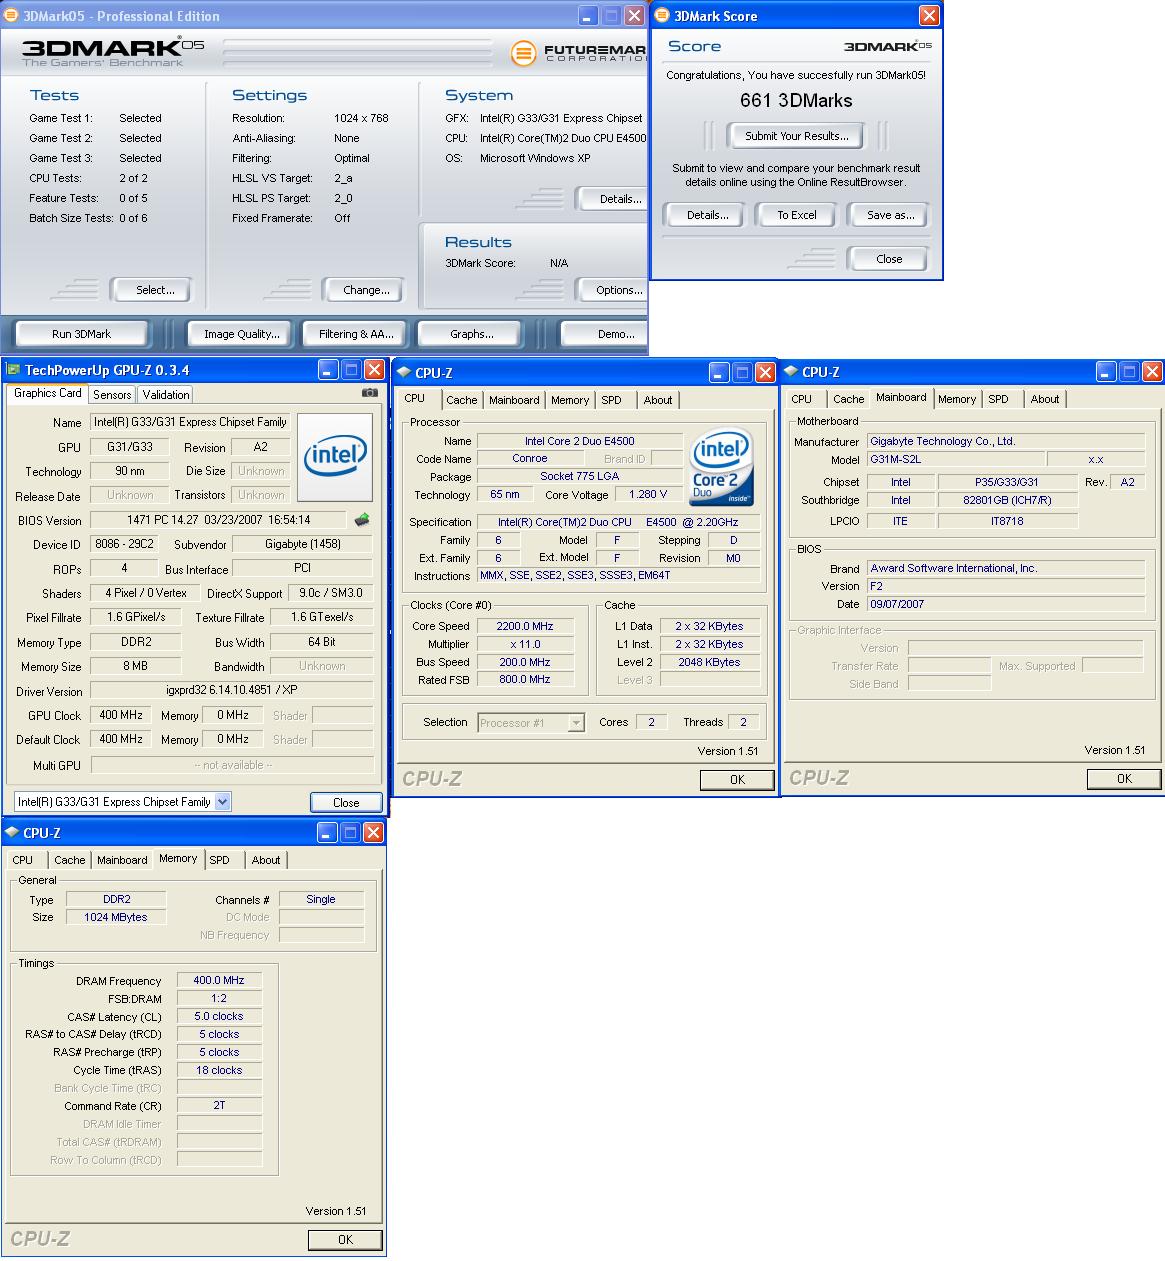The height and width of the screenshot is (1261, 1165).
Task: Click the GPU-Z Driver Version field
Action: [232, 690]
